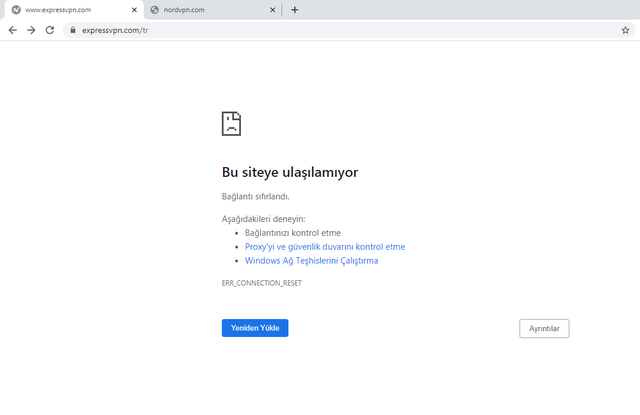This screenshot has width=640, height=415.
Task: Click the text Bağlantınızı kontrol etme
Action: pos(293,233)
